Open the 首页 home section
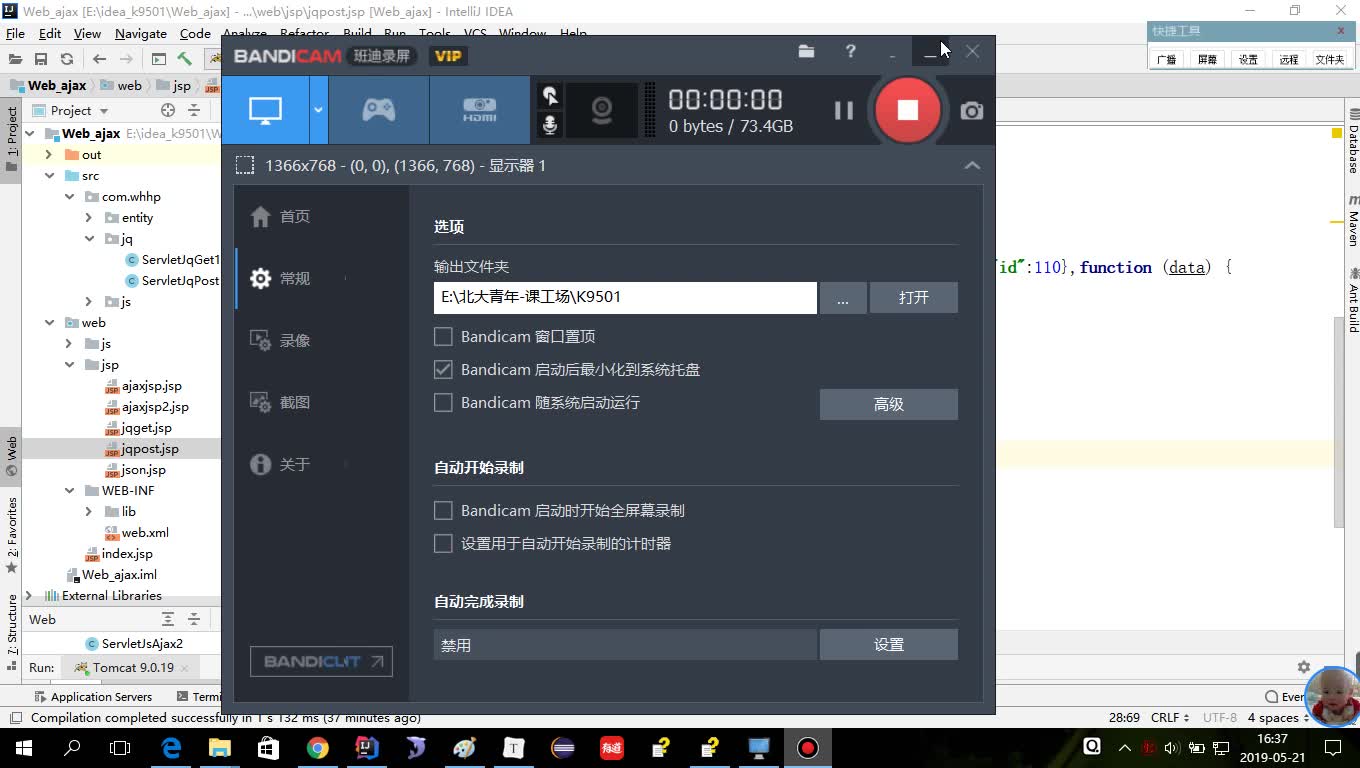1360x768 pixels. tap(281, 217)
